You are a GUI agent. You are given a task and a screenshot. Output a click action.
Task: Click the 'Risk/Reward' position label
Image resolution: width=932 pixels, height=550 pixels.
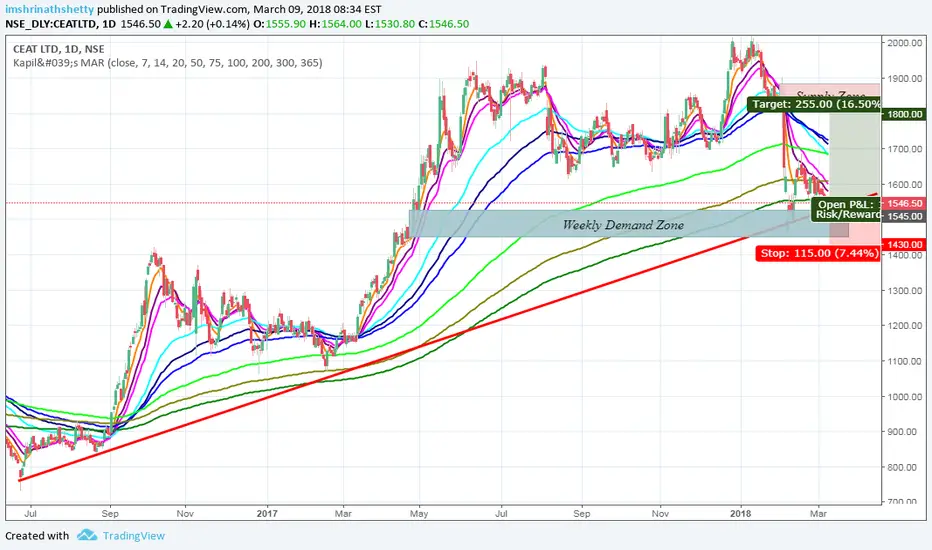point(847,215)
